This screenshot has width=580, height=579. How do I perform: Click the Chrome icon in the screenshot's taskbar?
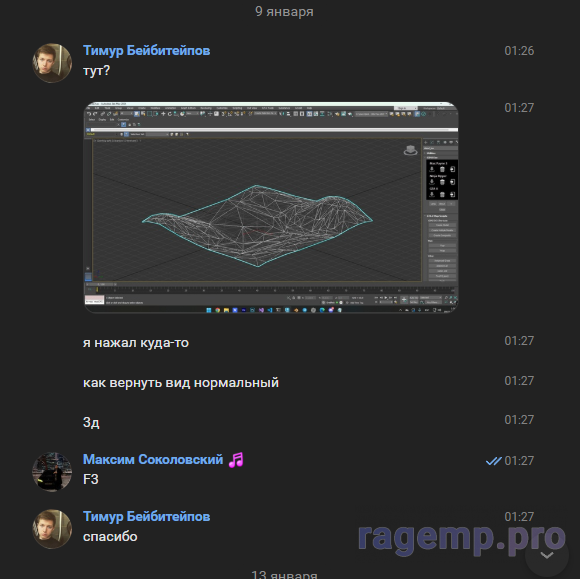pyautogui.click(x=218, y=310)
